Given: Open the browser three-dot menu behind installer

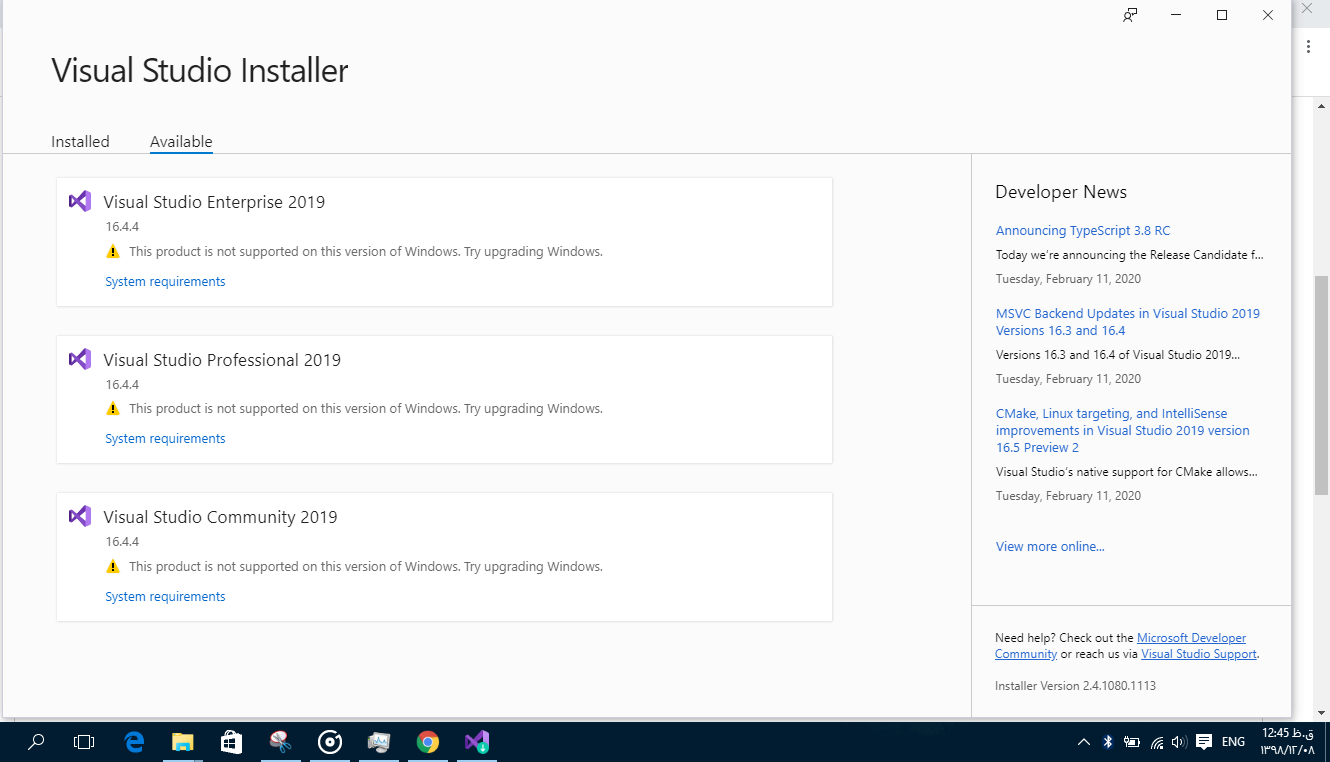Looking at the screenshot, I should tap(1309, 46).
